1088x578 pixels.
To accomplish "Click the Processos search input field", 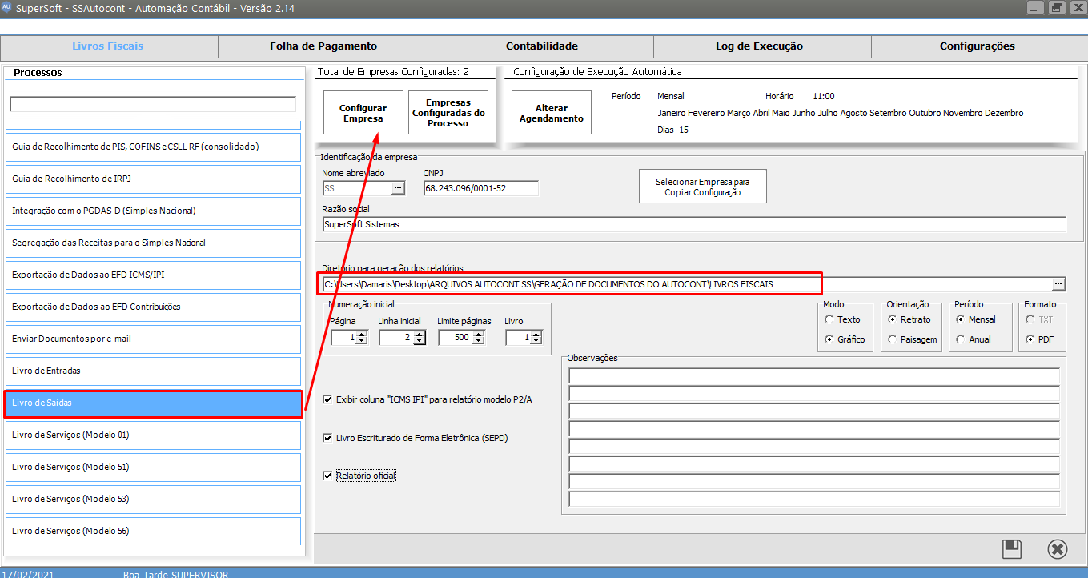I will click(153, 104).
